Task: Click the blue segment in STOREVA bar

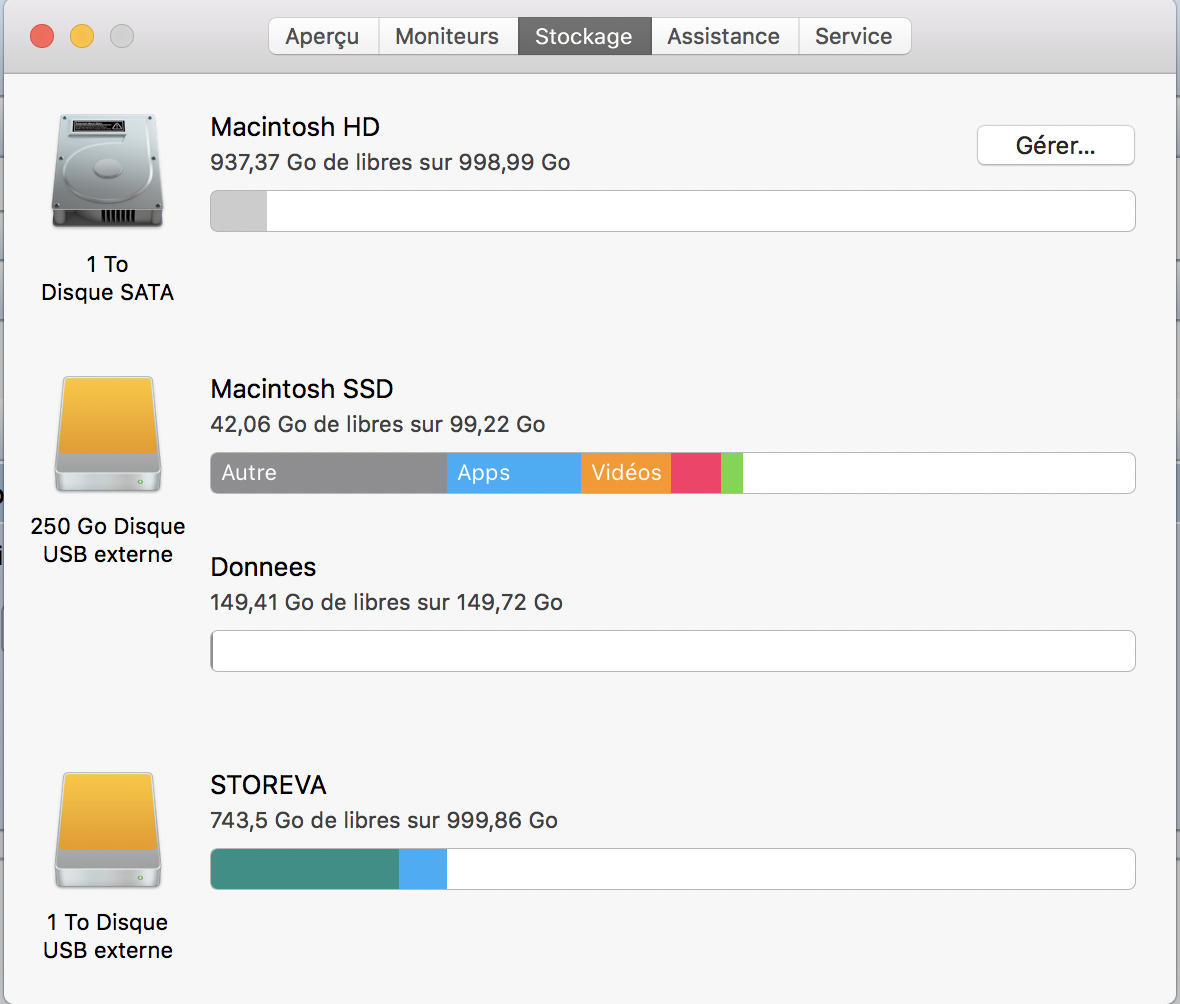Action: [x=422, y=869]
